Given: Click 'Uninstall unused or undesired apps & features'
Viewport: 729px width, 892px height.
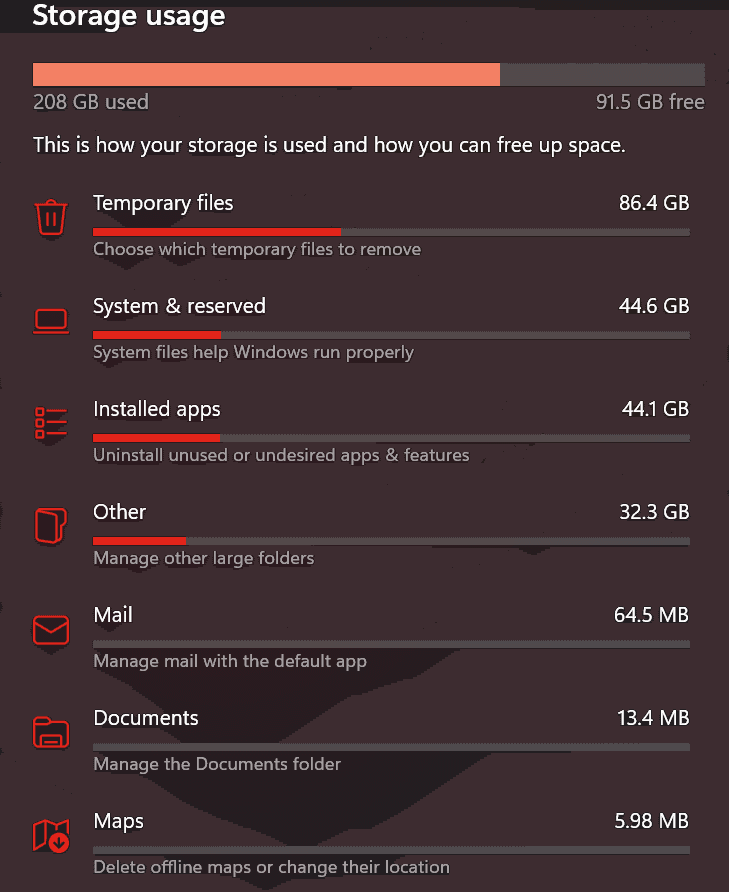Looking at the screenshot, I should [281, 455].
